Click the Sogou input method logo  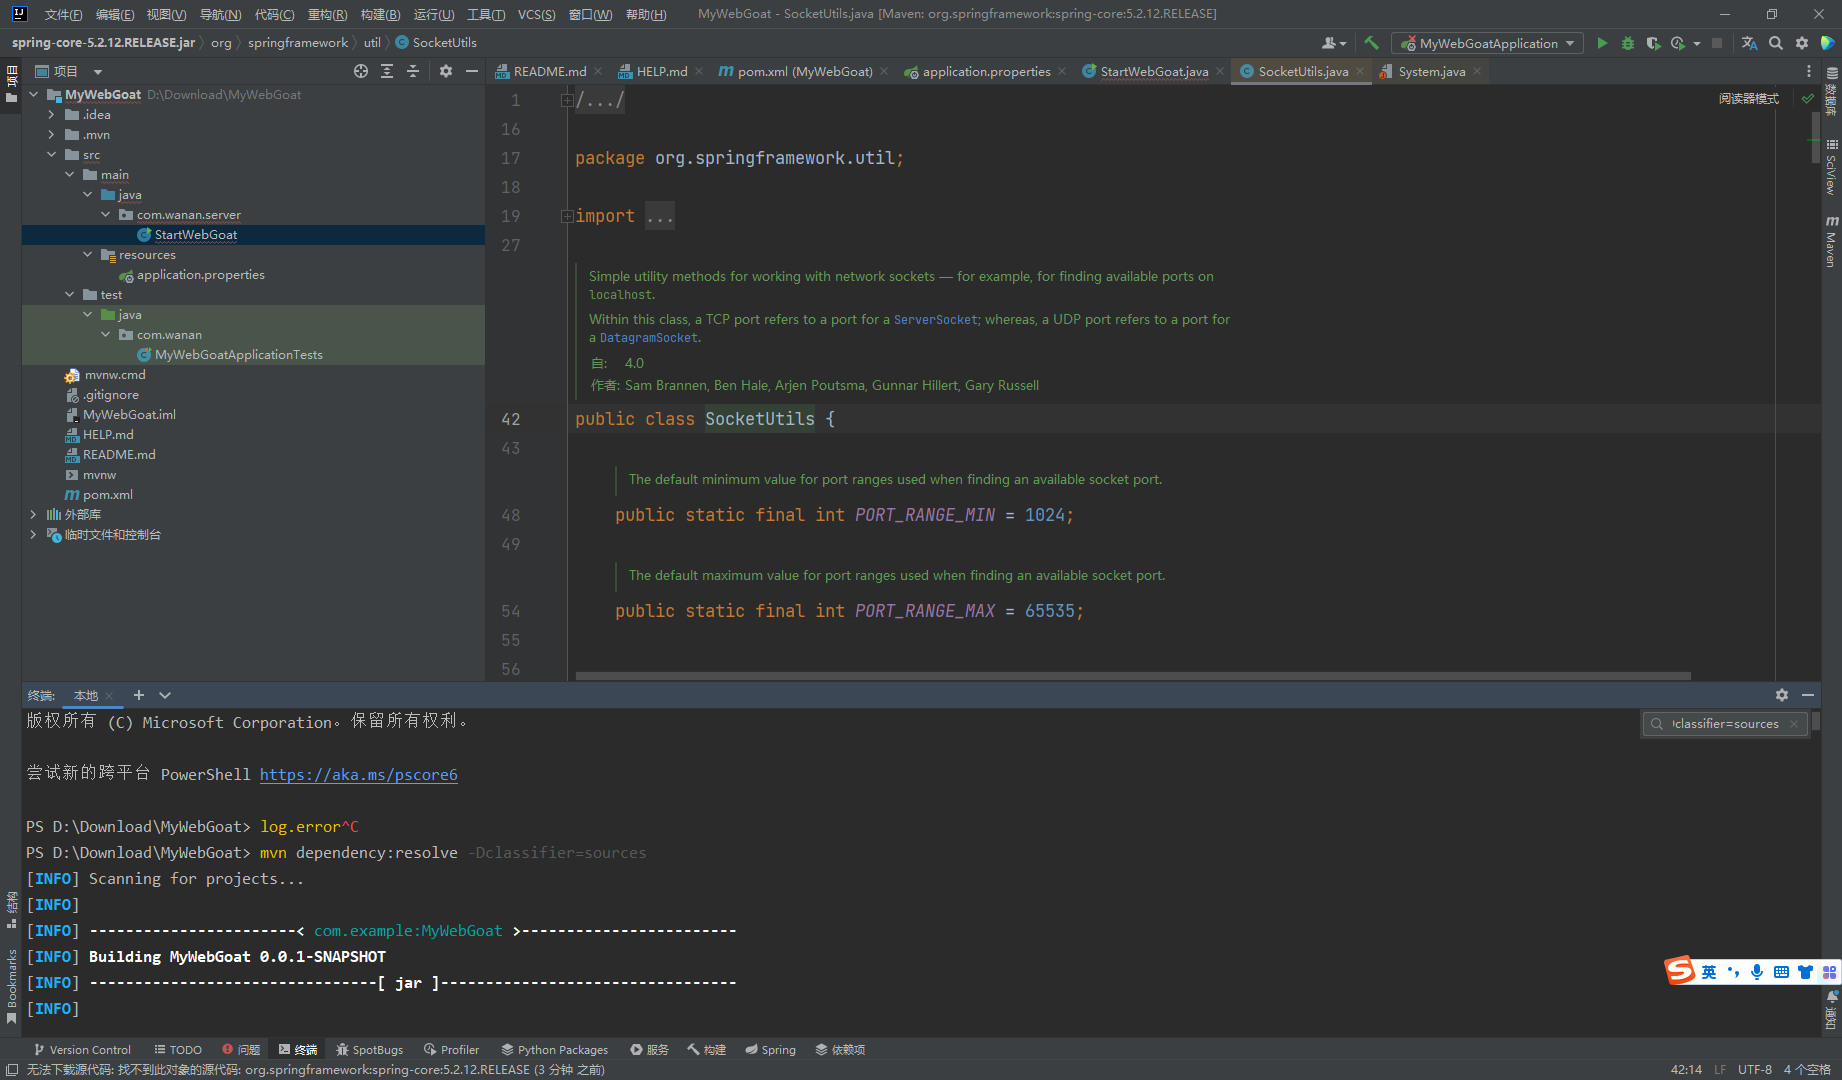tap(1680, 970)
